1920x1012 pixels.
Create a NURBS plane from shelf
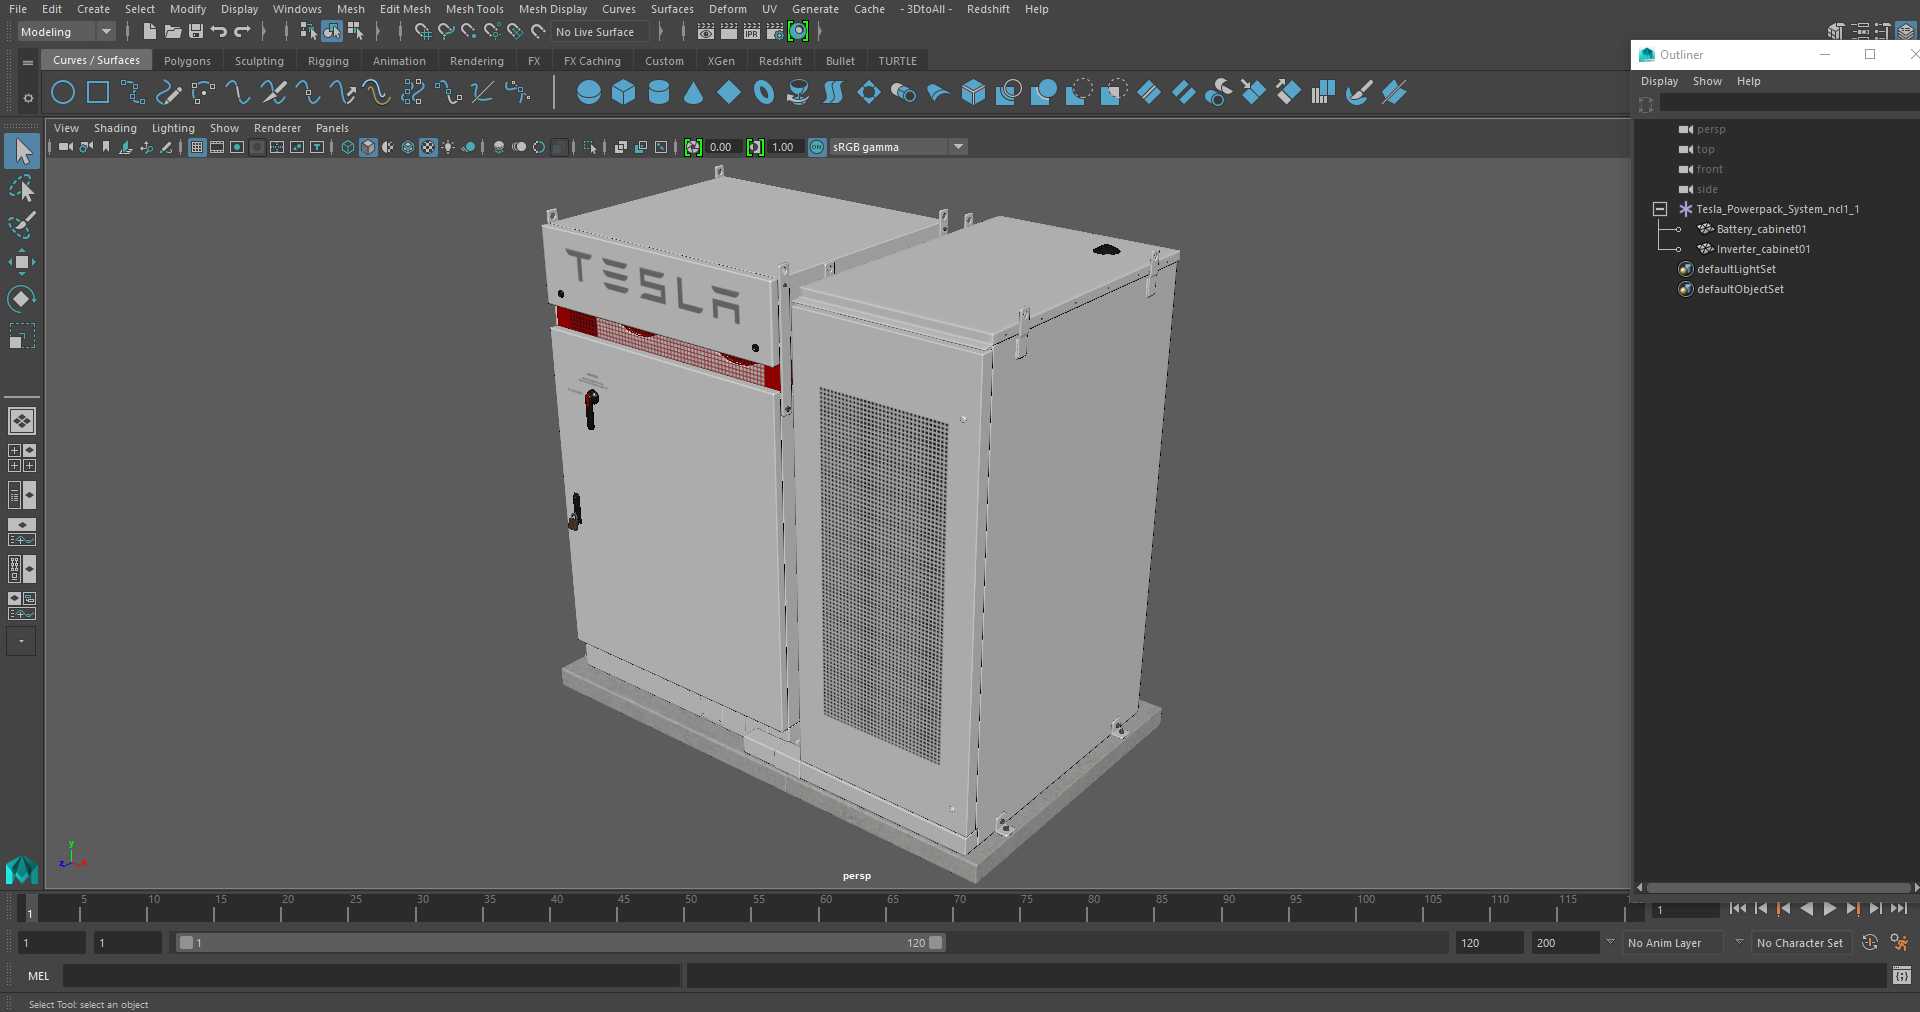[729, 93]
